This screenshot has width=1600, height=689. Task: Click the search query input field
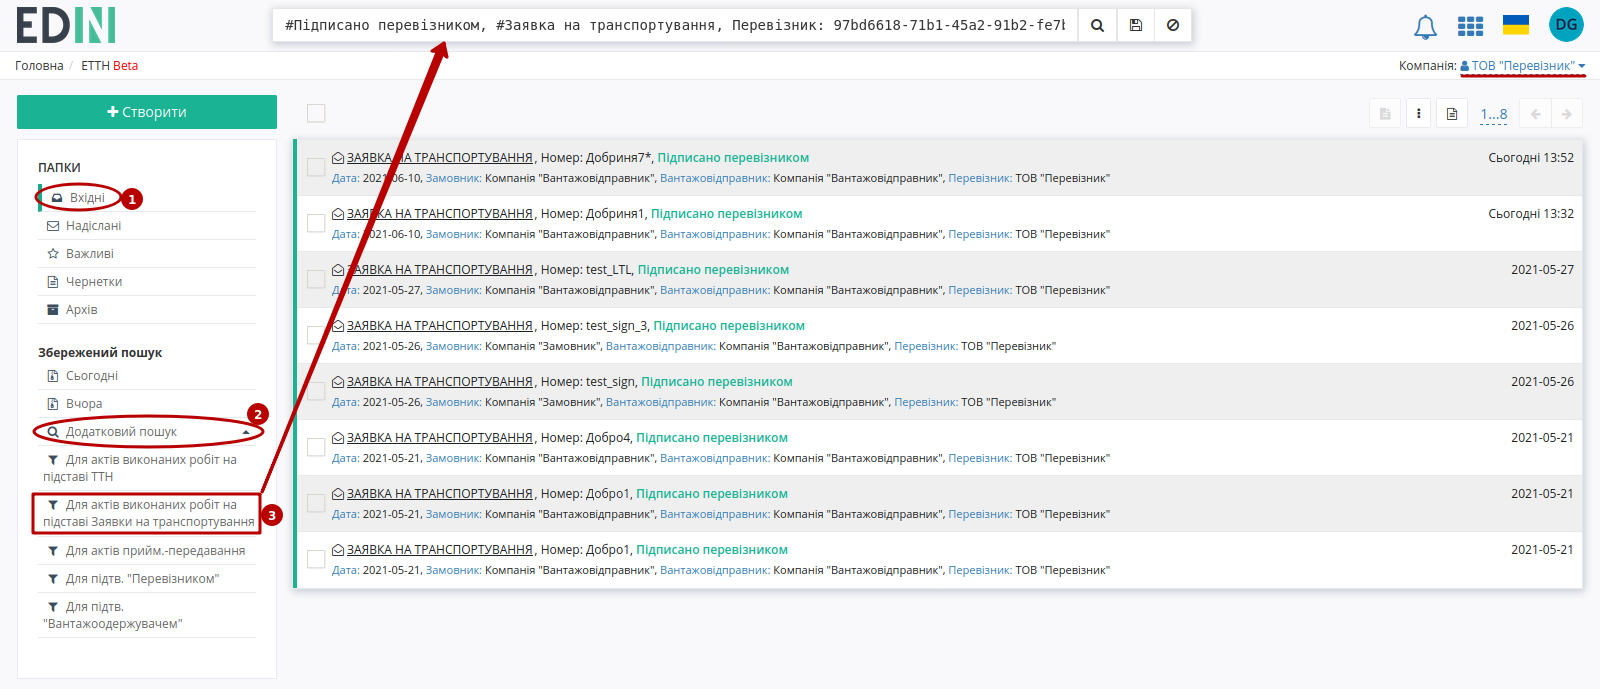pos(675,25)
